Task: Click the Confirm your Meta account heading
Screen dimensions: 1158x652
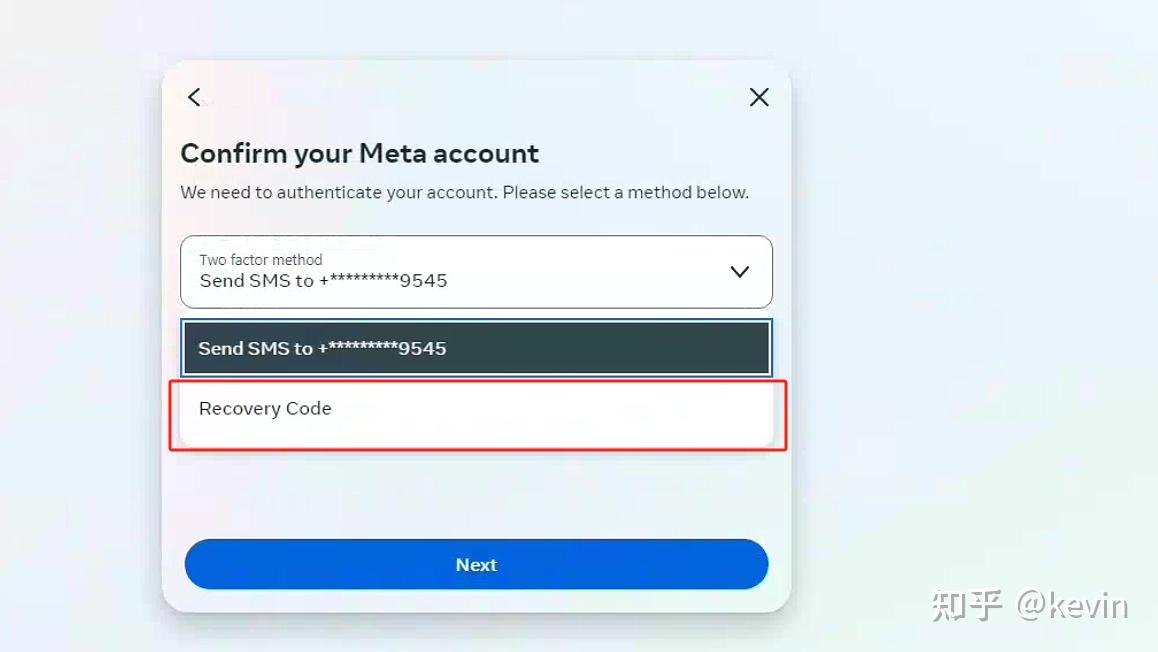Action: click(x=360, y=153)
